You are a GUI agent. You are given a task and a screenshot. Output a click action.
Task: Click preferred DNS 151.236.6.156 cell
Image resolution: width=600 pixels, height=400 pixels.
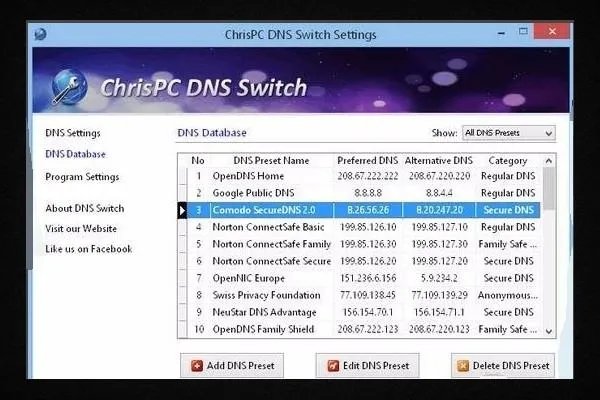point(368,278)
